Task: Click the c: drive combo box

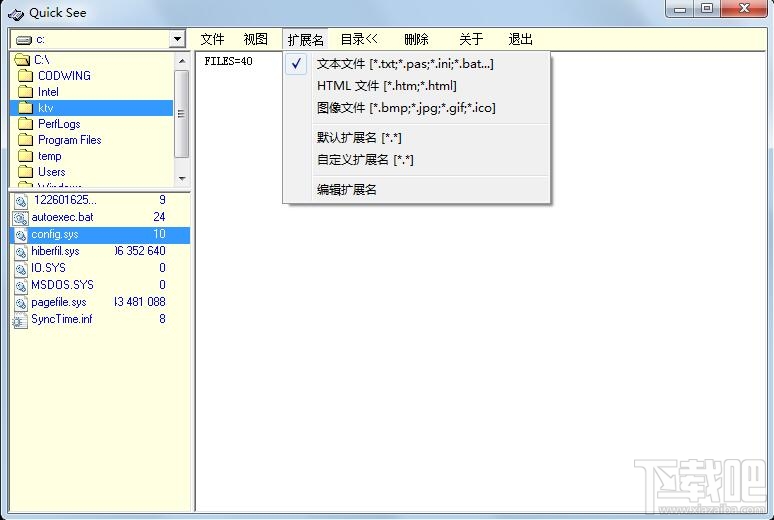Action: 98,39
